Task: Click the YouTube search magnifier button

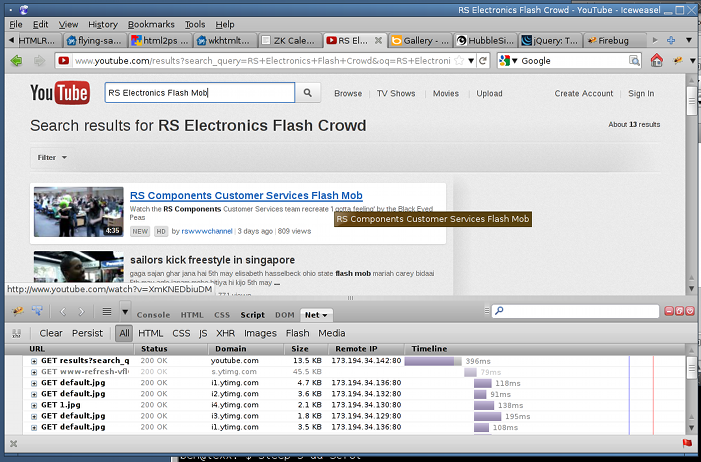Action: click(x=308, y=93)
